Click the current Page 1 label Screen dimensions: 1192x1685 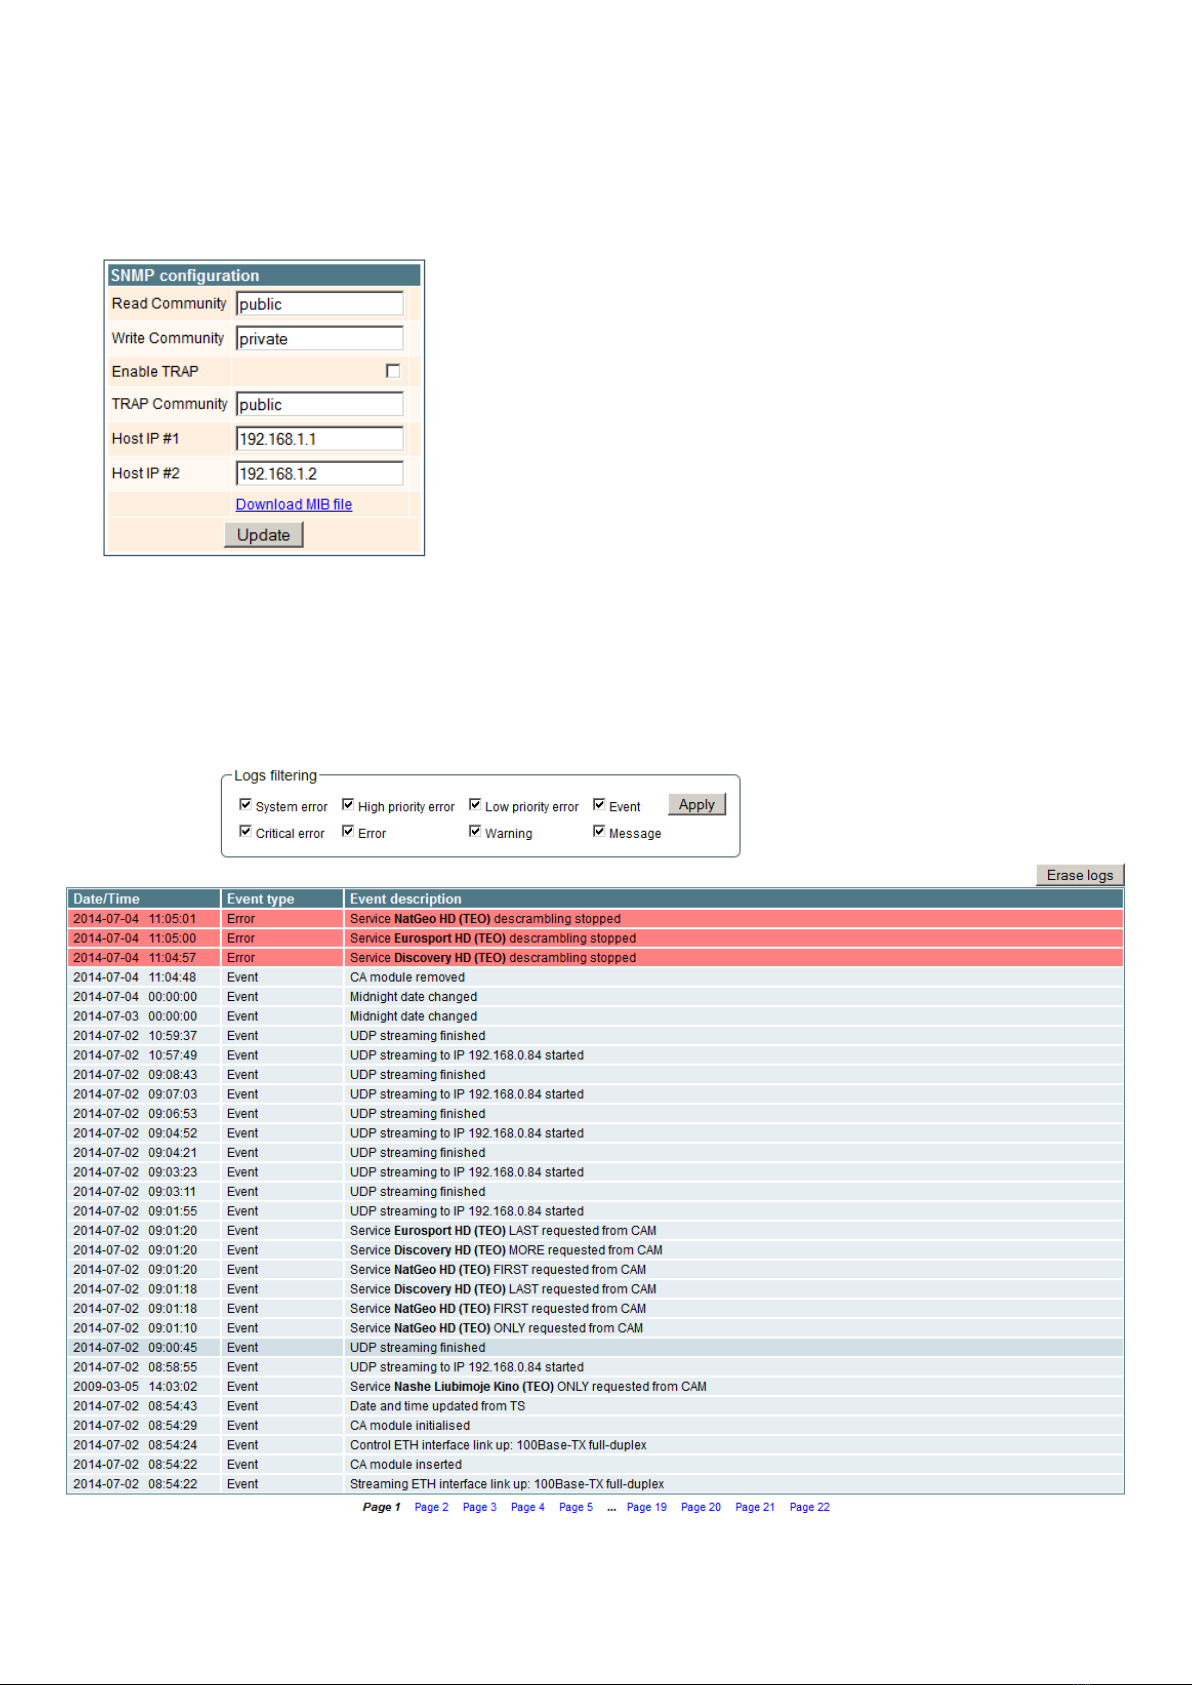pos(381,1508)
